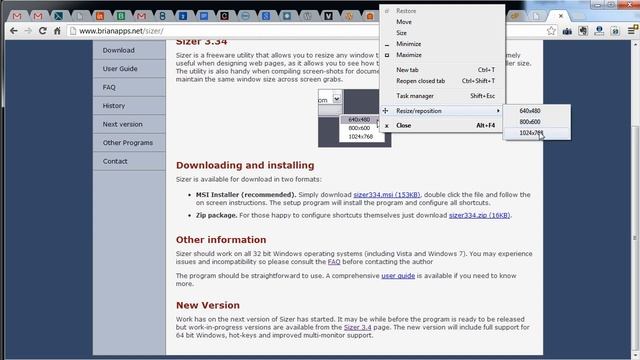The height and width of the screenshot is (360, 640).
Task: Click the blue person extension icon
Action: click(x=599, y=31)
